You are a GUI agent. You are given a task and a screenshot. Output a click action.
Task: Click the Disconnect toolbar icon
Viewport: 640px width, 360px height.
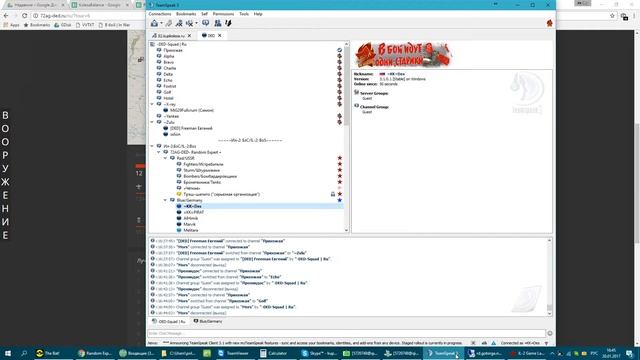169,23
